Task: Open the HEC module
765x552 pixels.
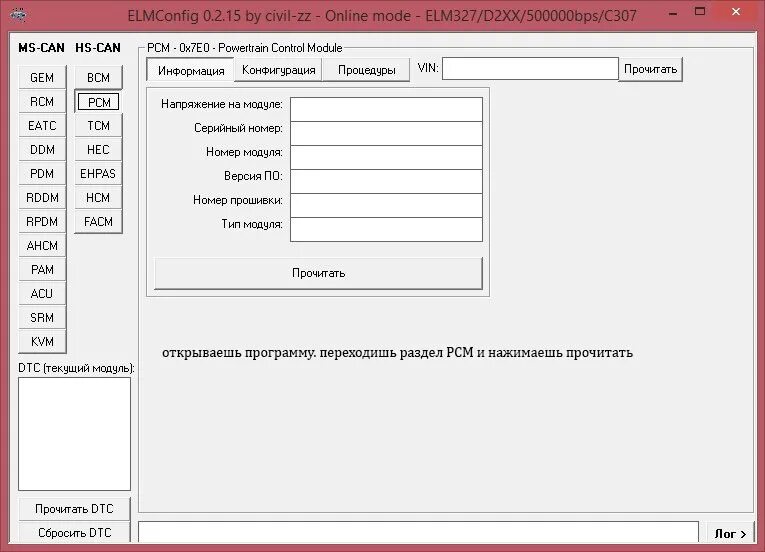Action: pos(98,149)
